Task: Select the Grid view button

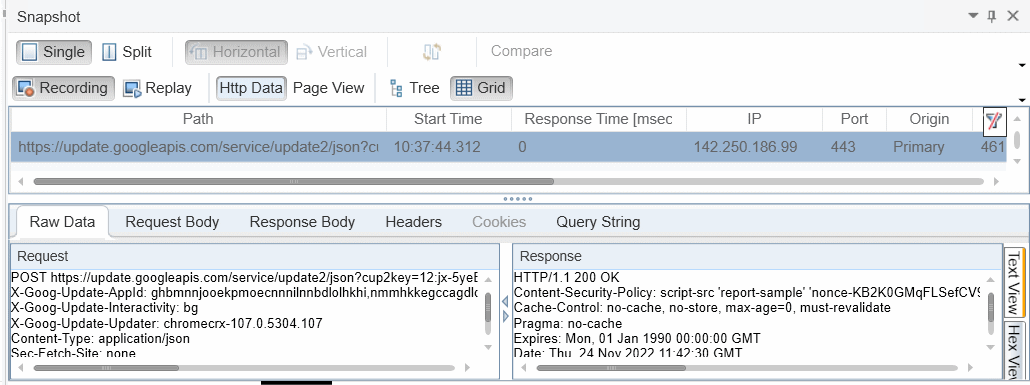Action: 481,88
